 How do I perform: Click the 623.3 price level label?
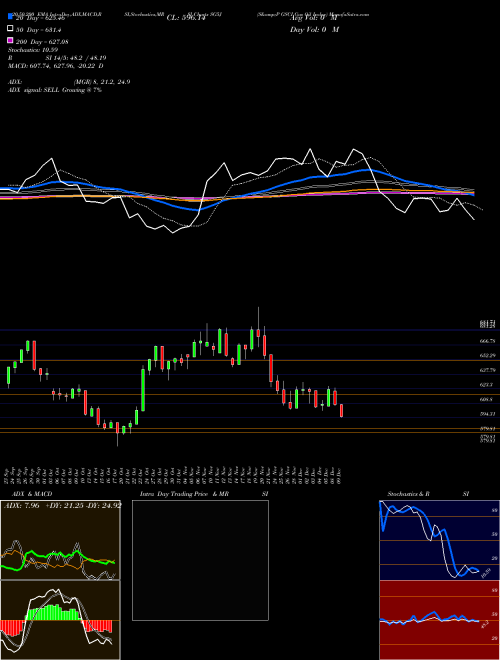(x=487, y=385)
